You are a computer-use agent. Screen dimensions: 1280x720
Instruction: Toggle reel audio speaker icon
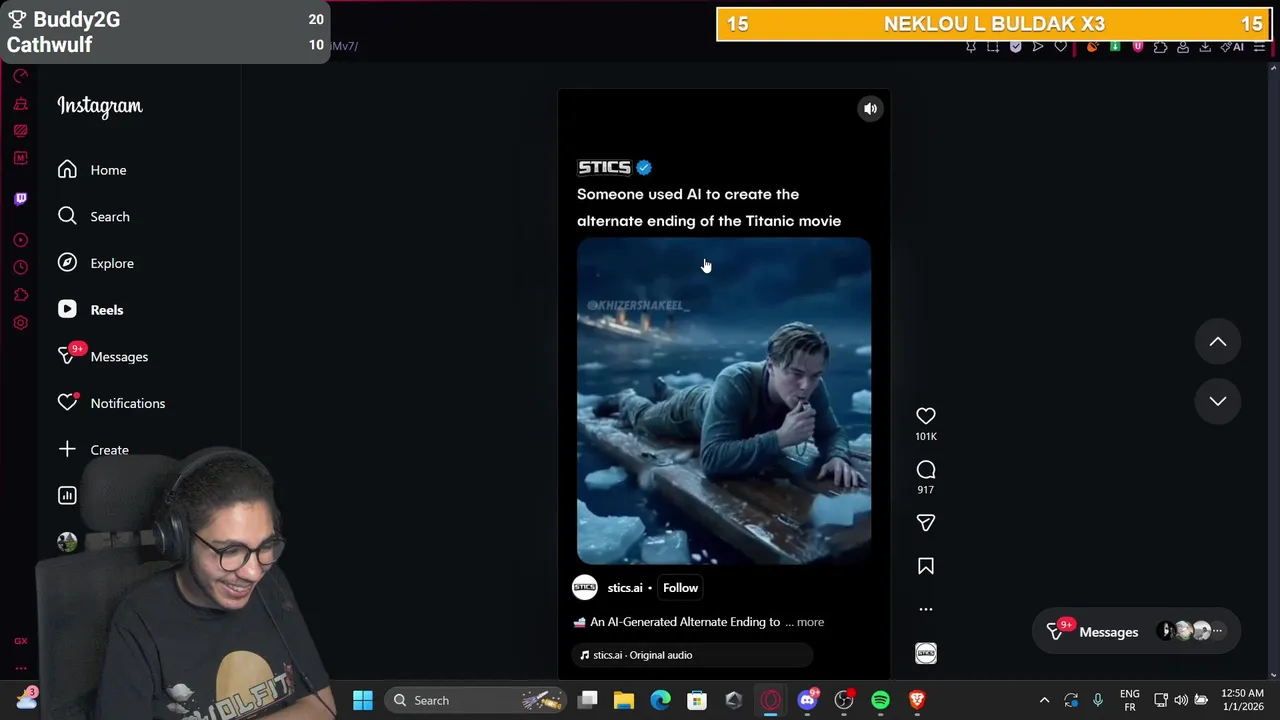click(x=871, y=109)
